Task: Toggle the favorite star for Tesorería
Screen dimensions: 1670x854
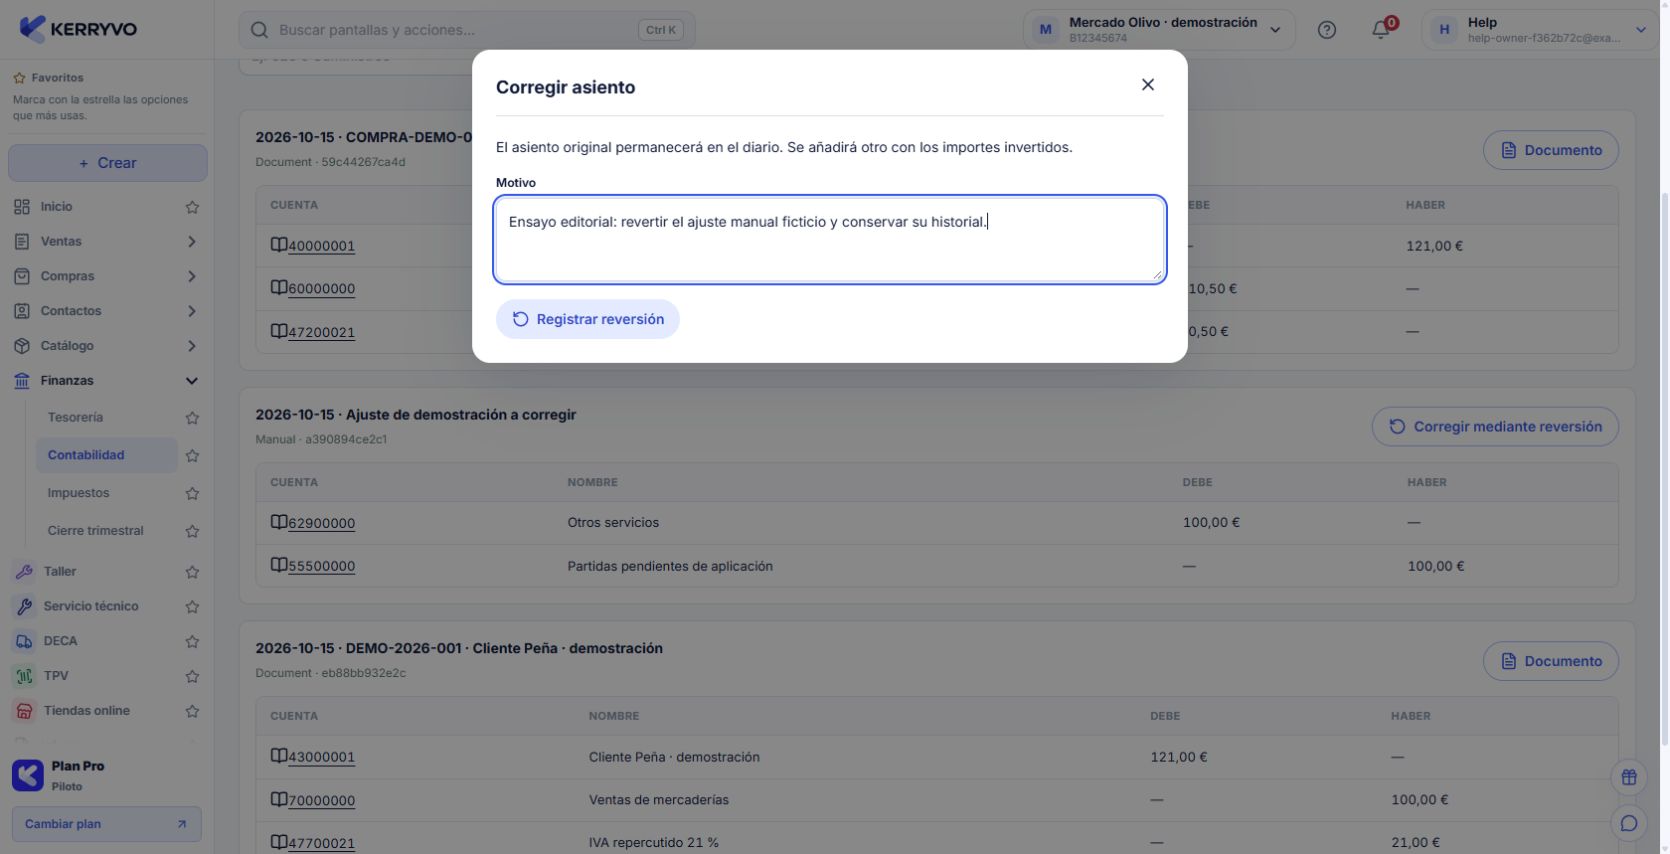Action: point(192,418)
